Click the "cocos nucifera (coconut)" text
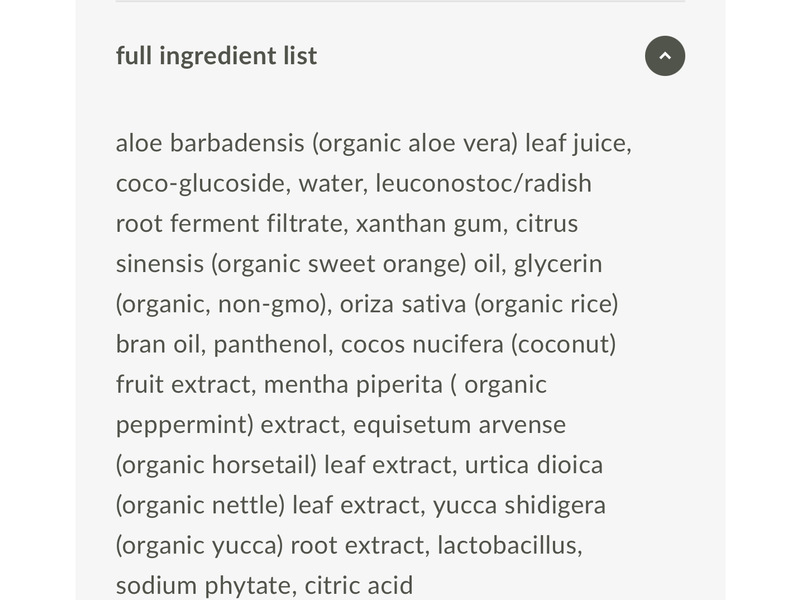 tap(478, 344)
